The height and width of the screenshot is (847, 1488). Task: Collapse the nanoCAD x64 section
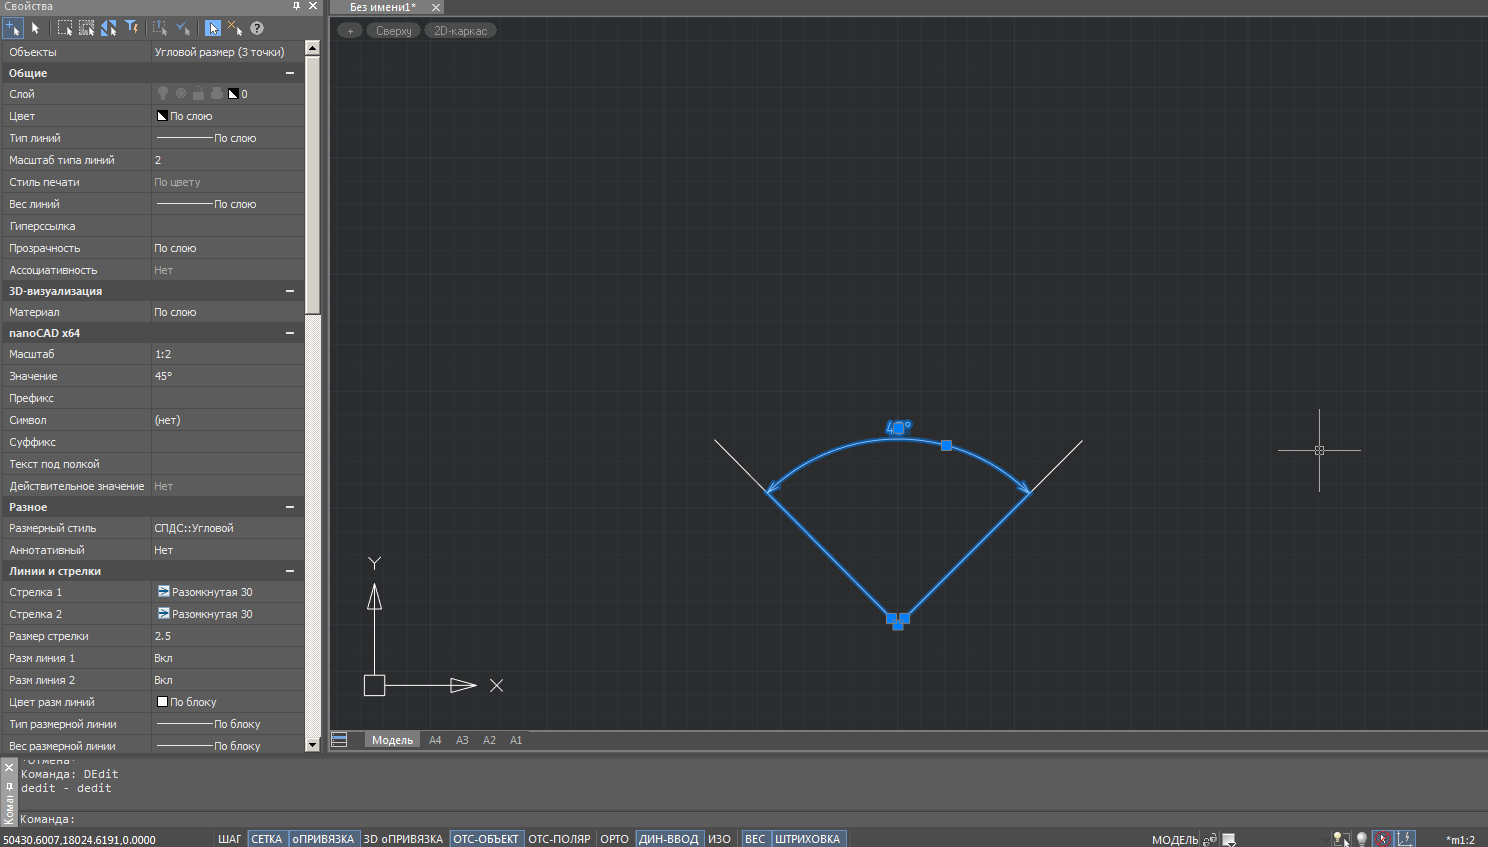[x=290, y=333]
